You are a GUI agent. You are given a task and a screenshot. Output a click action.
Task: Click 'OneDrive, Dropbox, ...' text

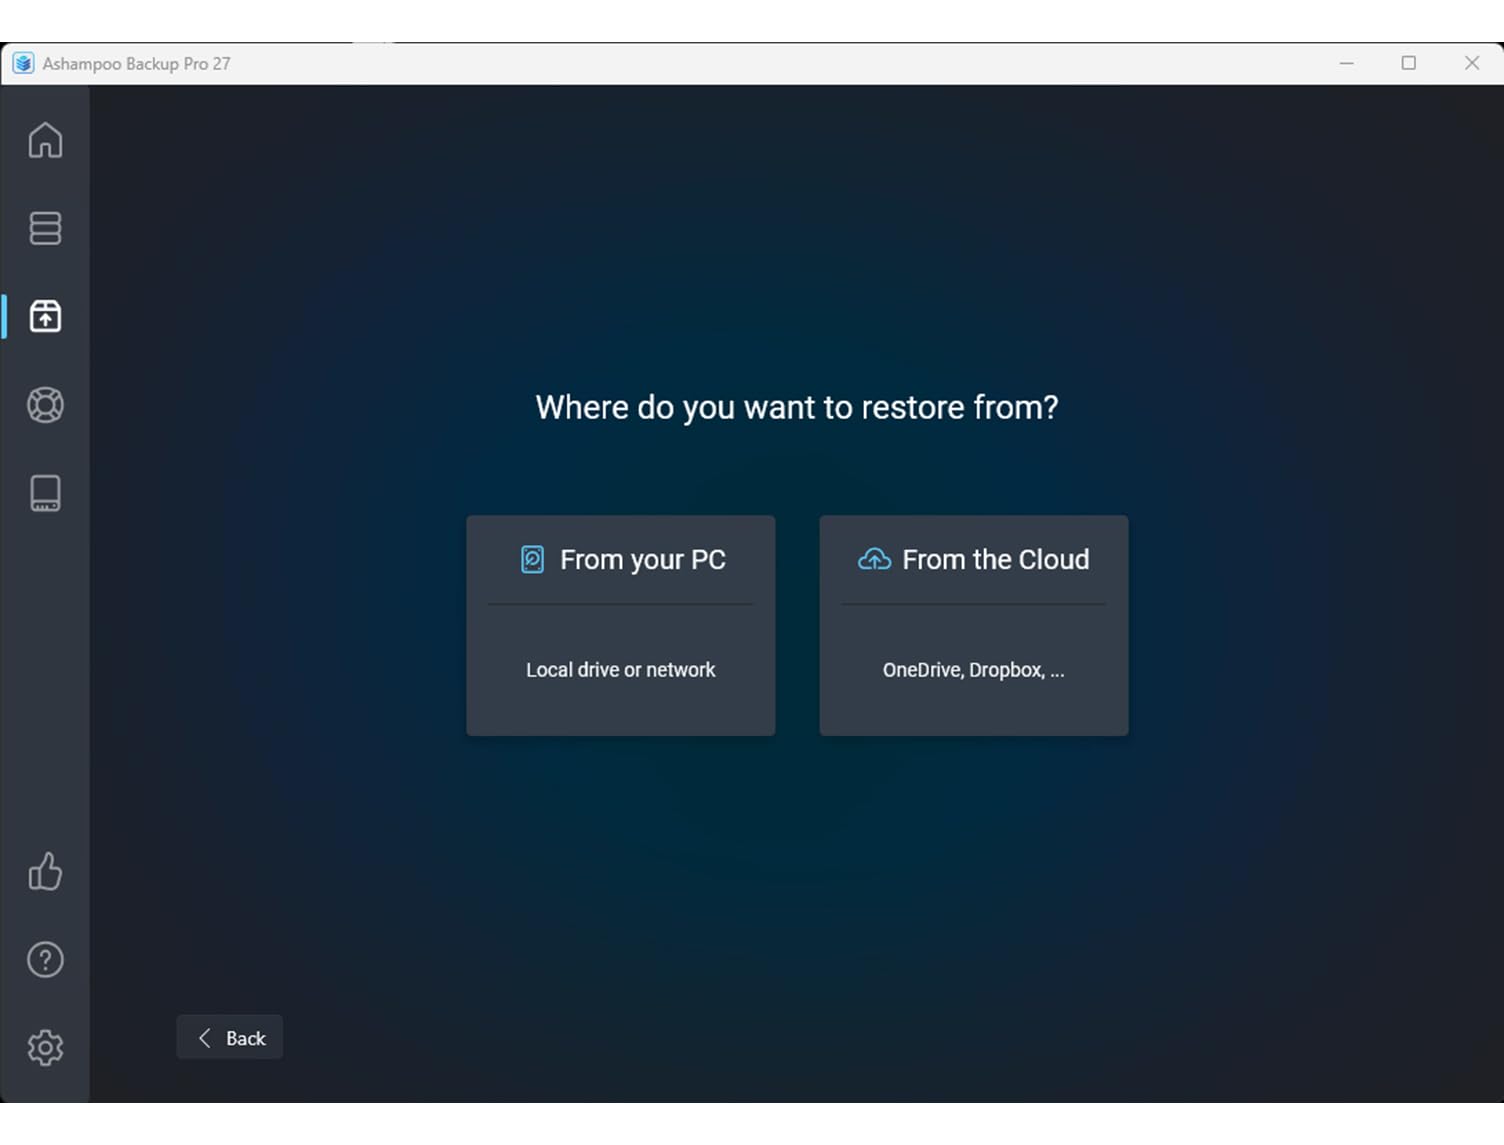[974, 670]
